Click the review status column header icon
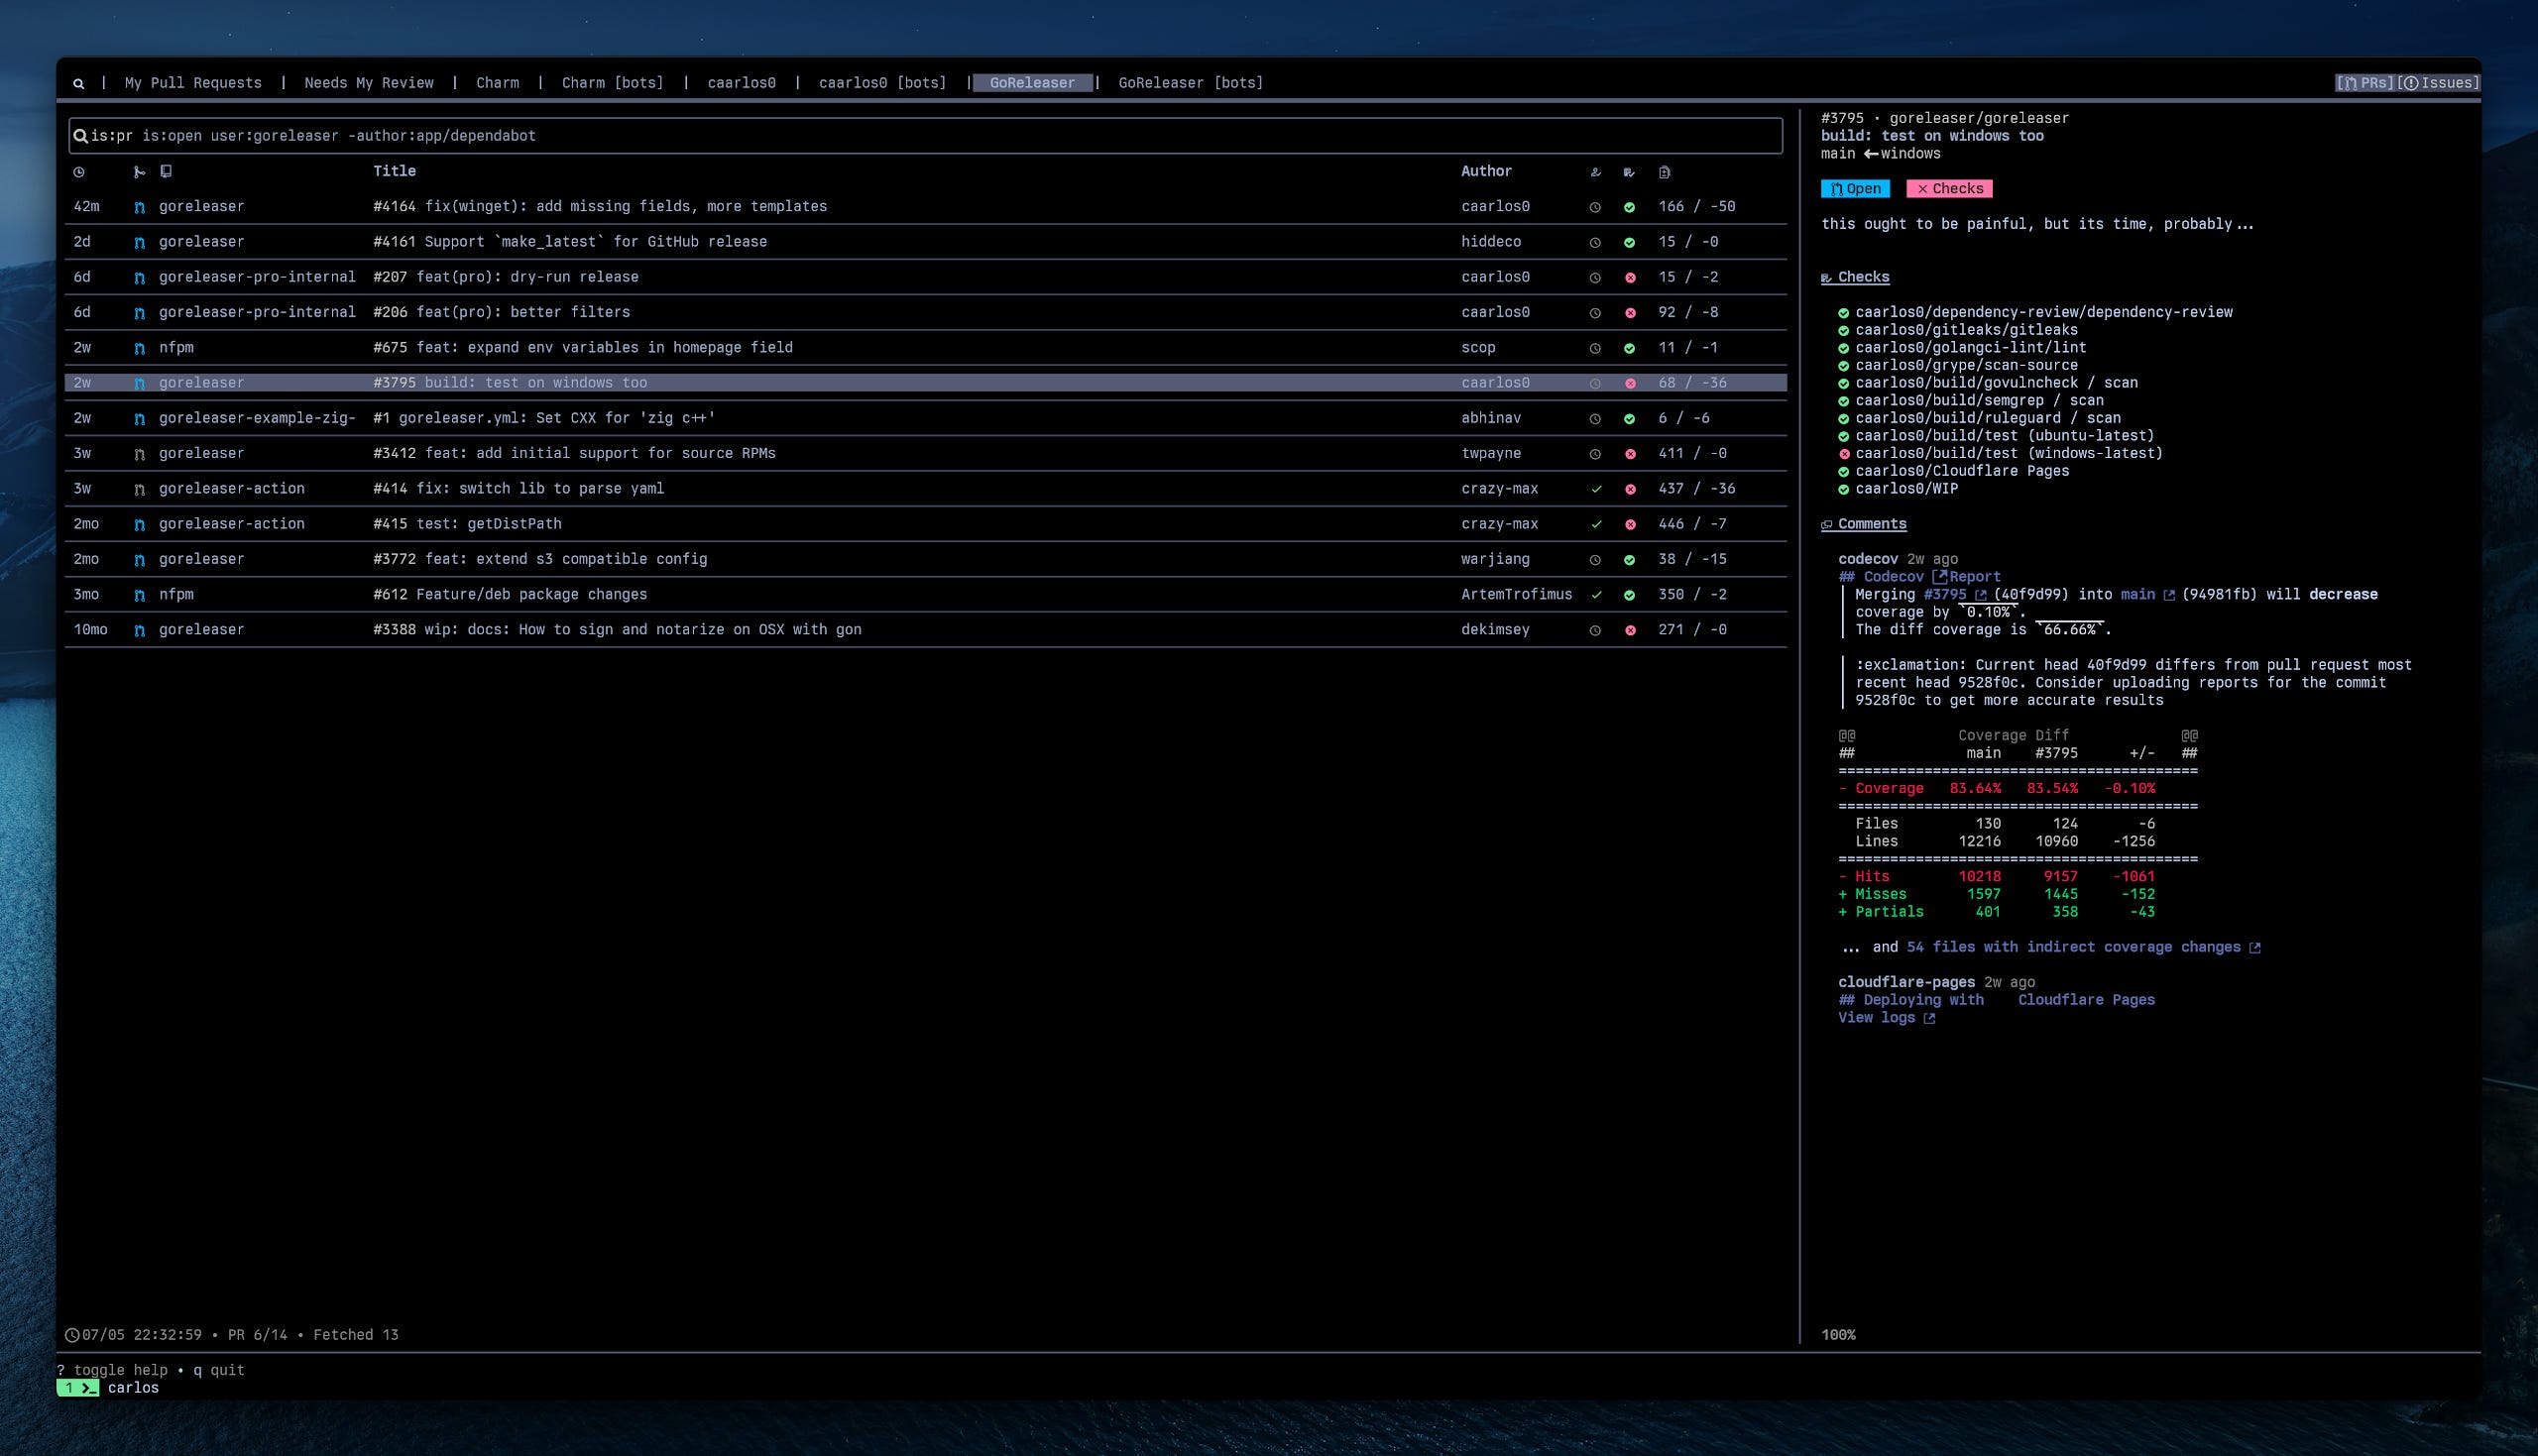 (x=1595, y=172)
